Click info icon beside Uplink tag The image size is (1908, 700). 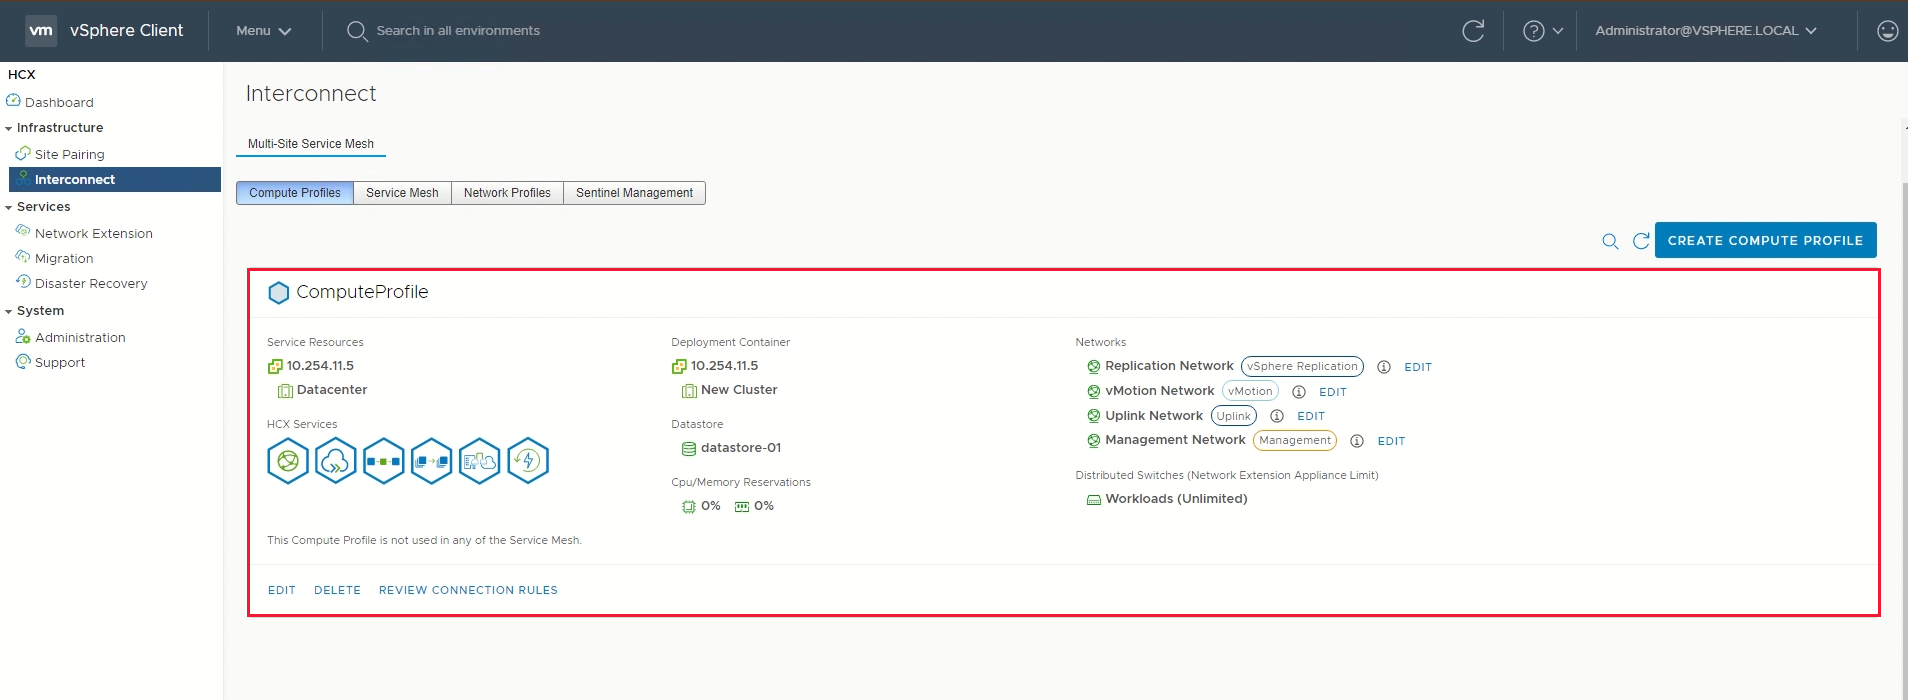pyautogui.click(x=1277, y=416)
